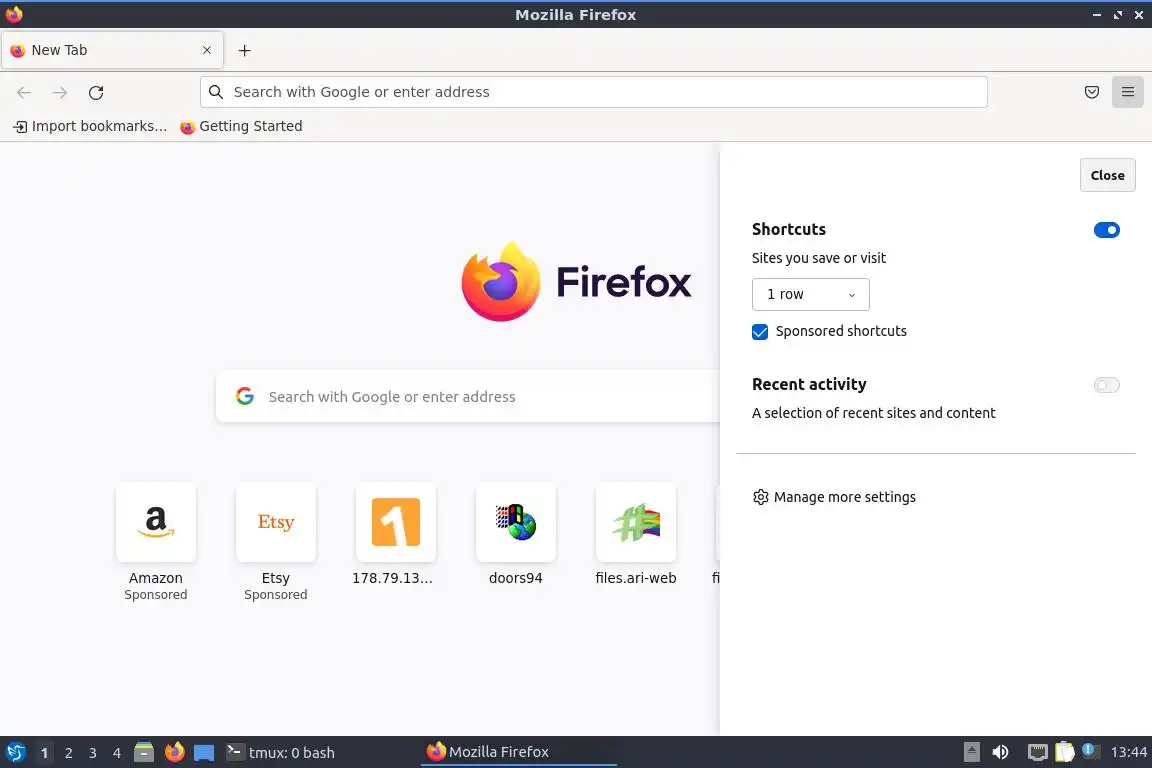Viewport: 1152px width, 768px height.
Task: Click the show desktop taskbar icon
Action: [204, 752]
